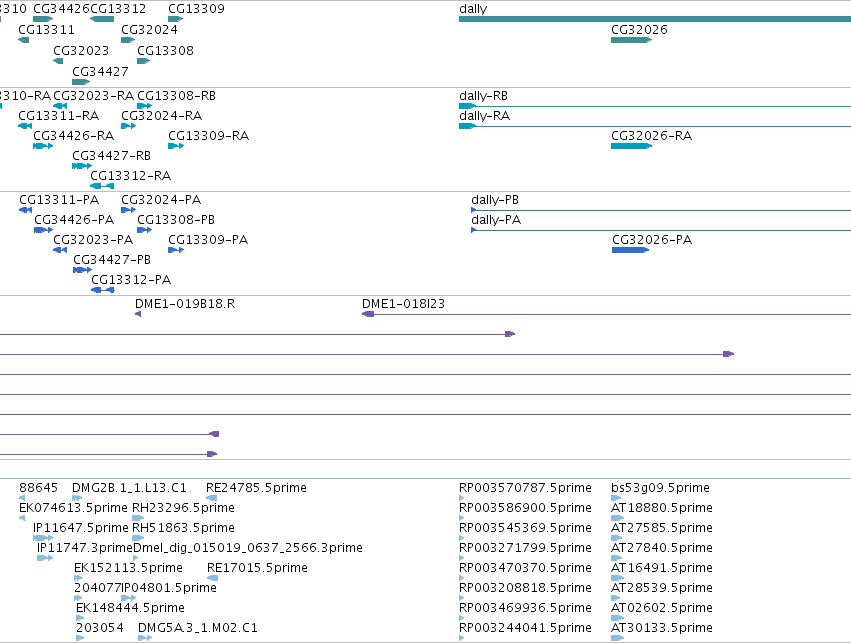The height and width of the screenshot is (643, 851).
Task: Click transcript CG32024-RA
Action: tap(128, 126)
